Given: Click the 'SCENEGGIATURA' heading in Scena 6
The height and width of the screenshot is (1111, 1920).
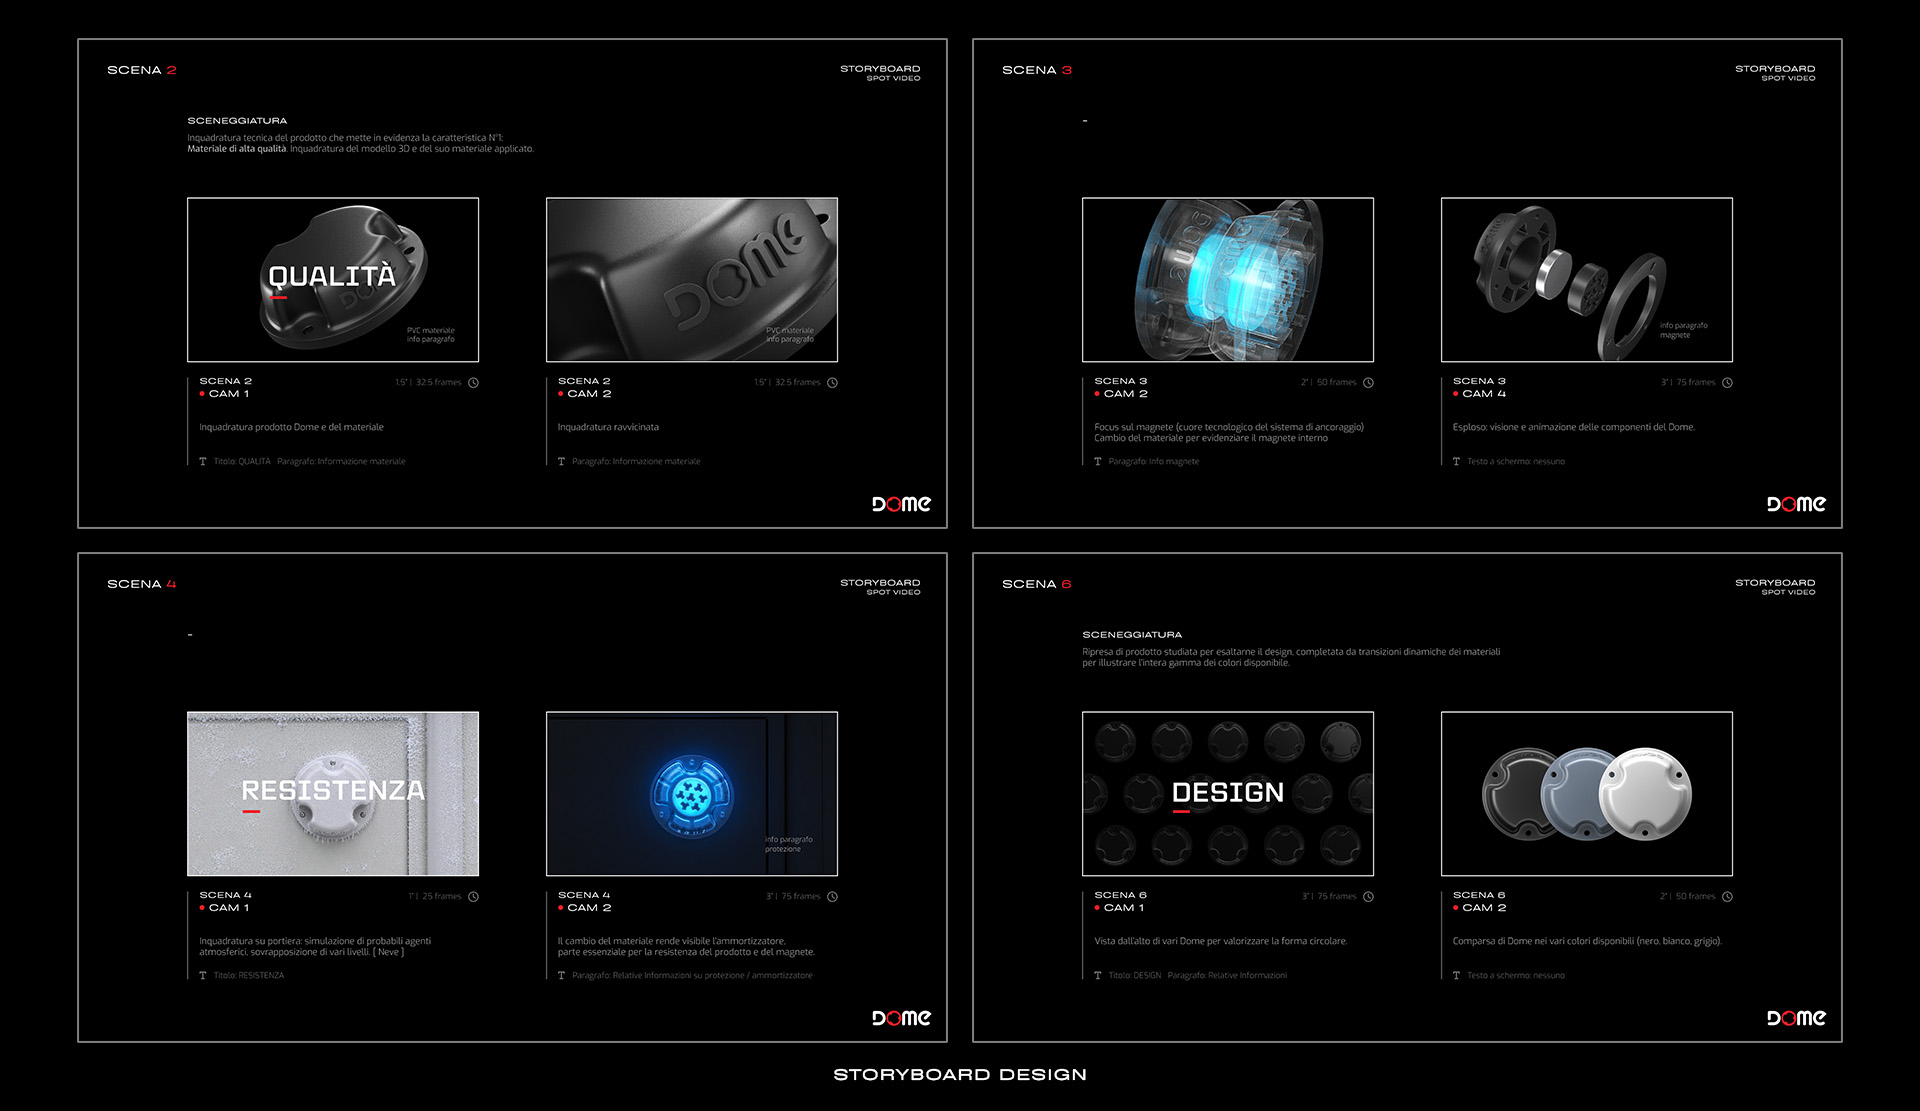Looking at the screenshot, I should (x=1132, y=635).
